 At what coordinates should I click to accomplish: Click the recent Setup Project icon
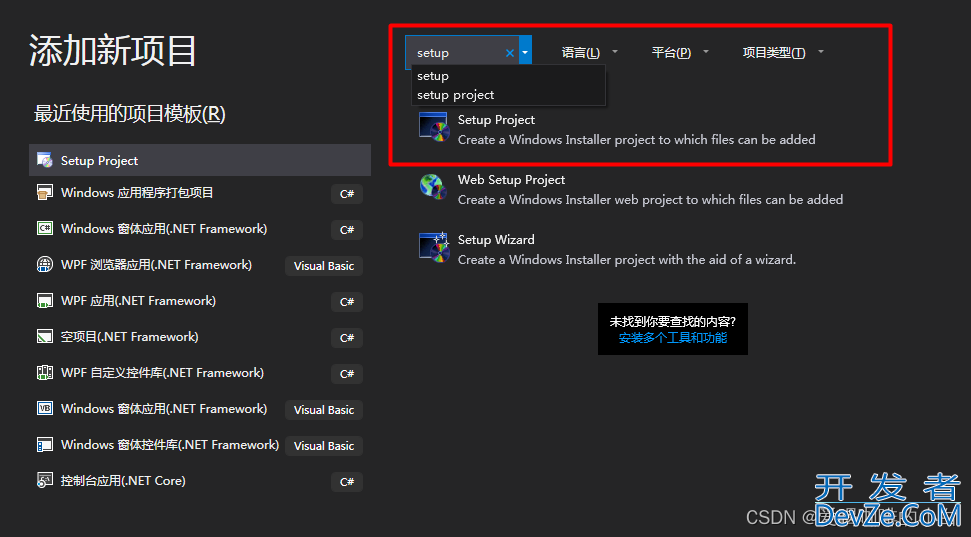45,160
